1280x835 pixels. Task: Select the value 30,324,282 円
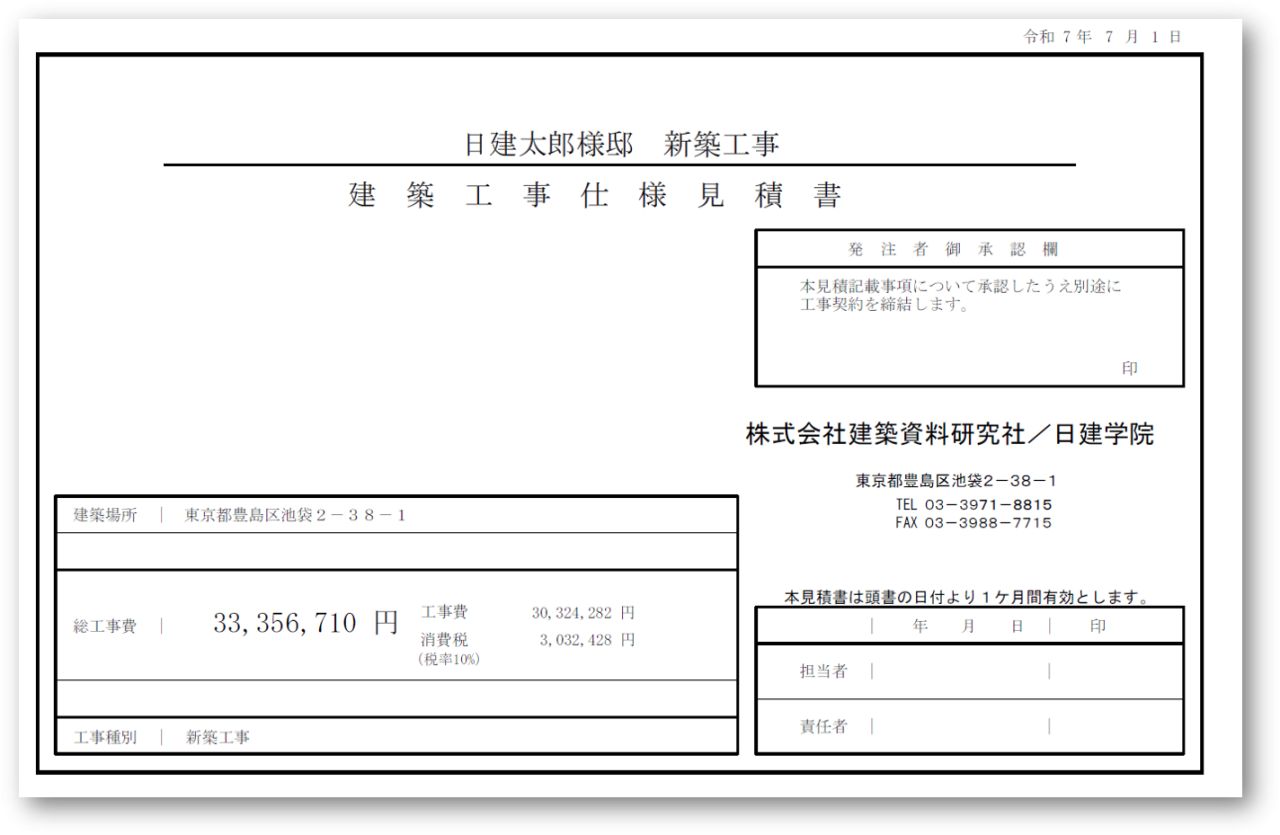pyautogui.click(x=583, y=613)
